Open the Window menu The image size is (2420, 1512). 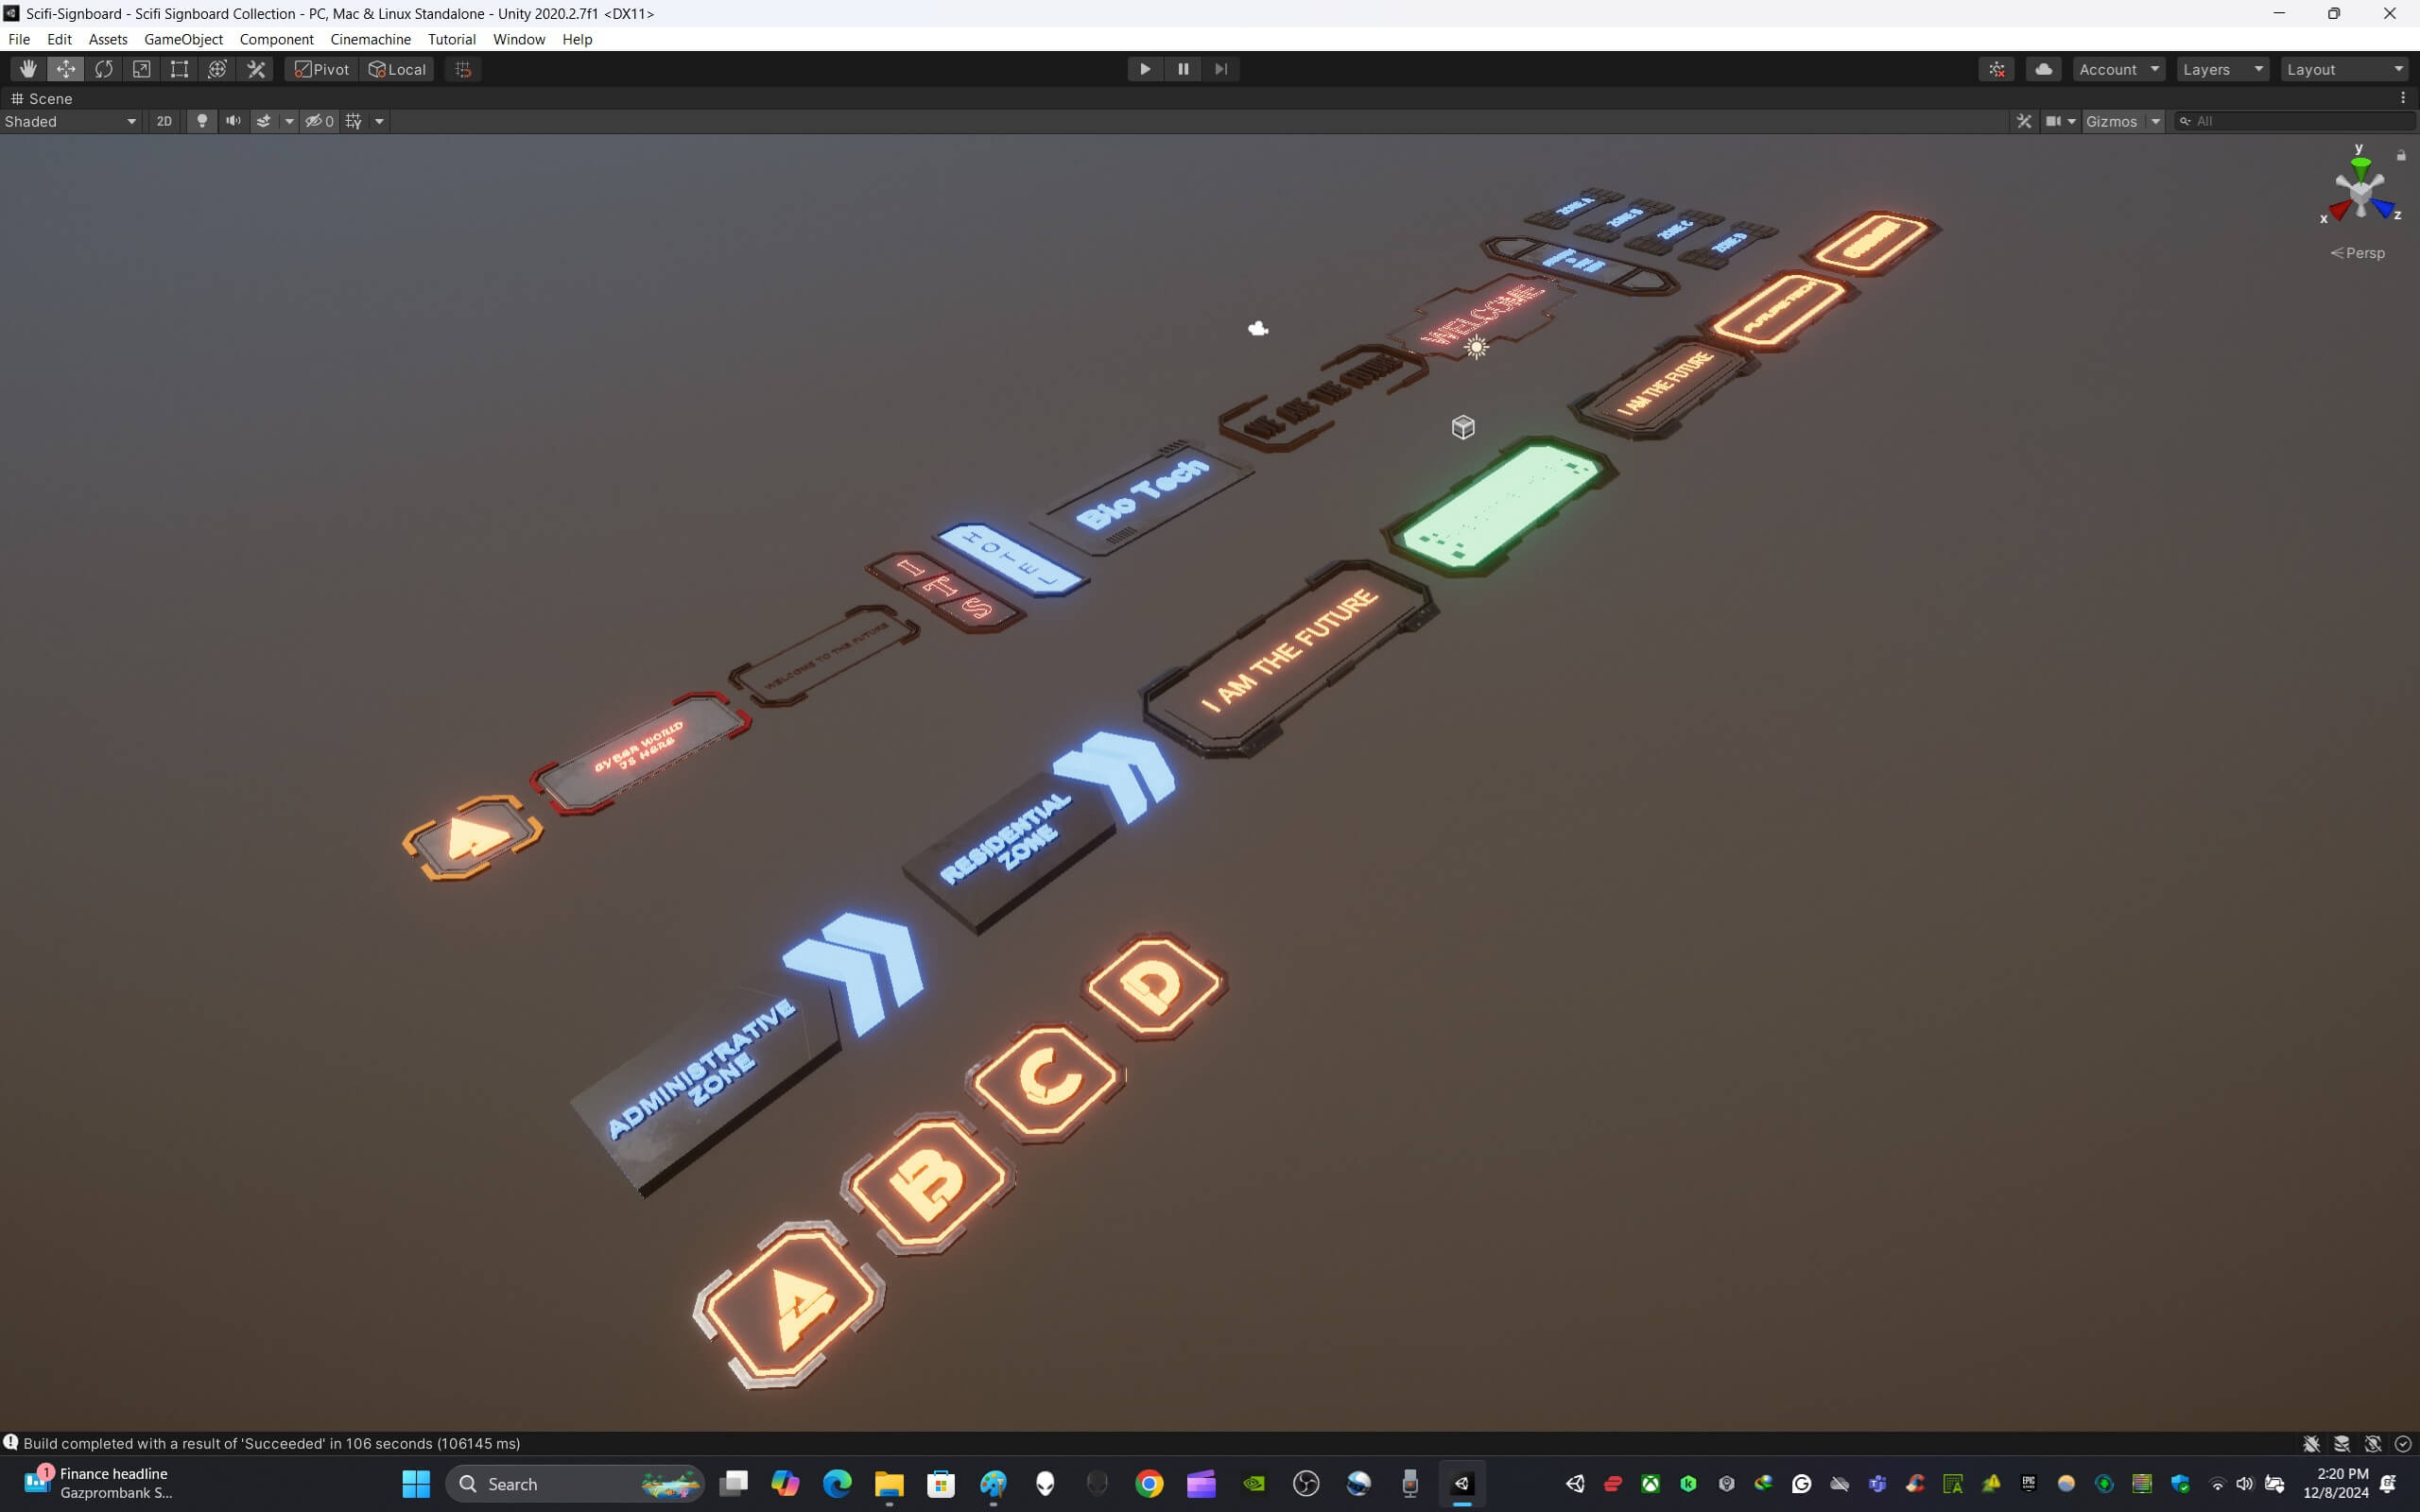point(519,39)
